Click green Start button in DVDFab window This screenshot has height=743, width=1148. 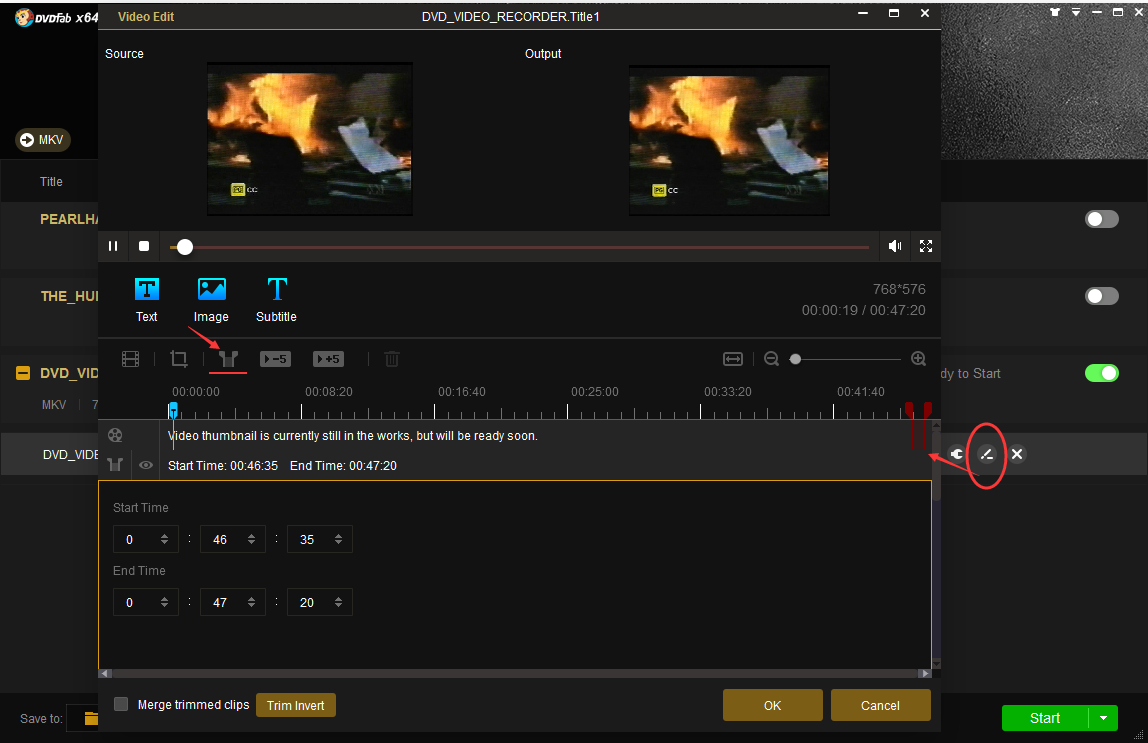click(1045, 718)
